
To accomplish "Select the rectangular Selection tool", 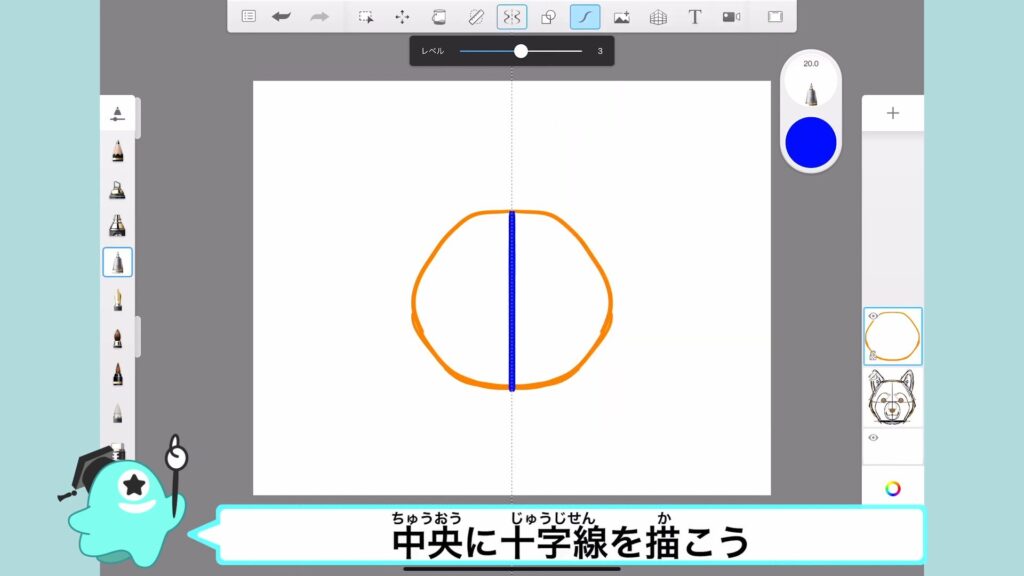I will pyautogui.click(x=366, y=16).
